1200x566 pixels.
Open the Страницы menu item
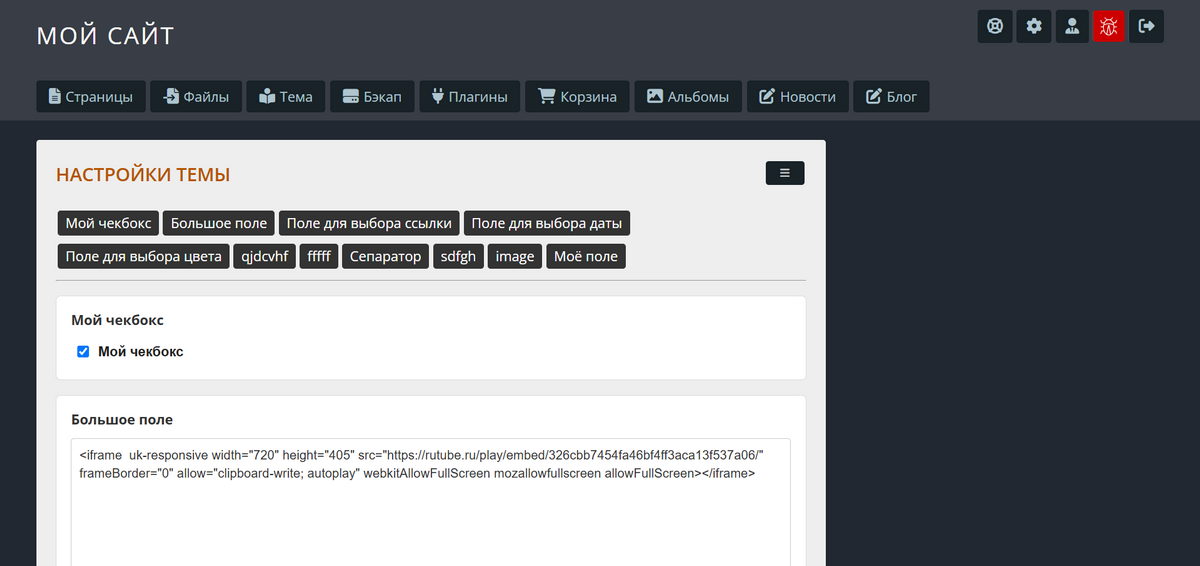click(x=91, y=97)
